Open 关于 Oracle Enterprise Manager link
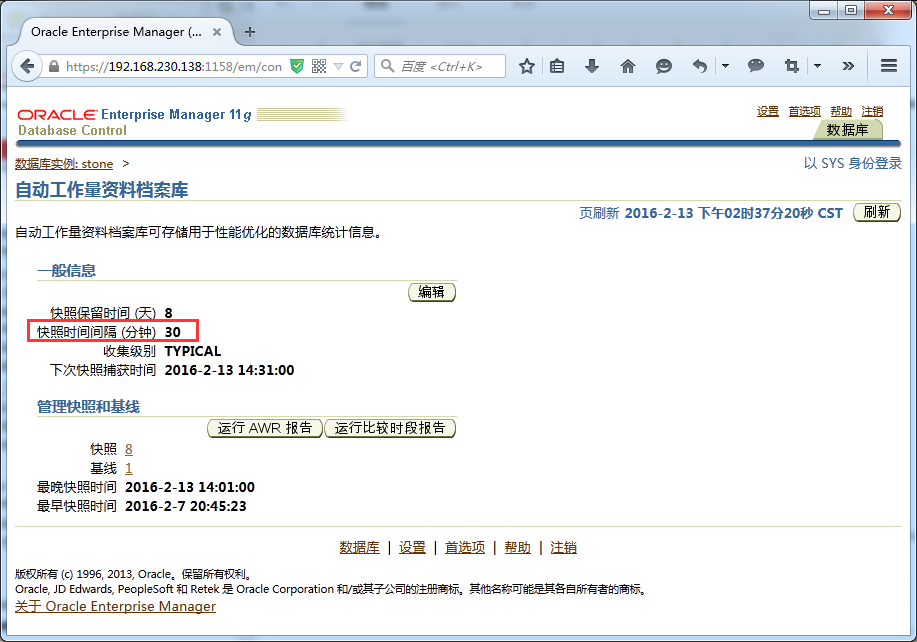The height and width of the screenshot is (642, 917). 115,606
